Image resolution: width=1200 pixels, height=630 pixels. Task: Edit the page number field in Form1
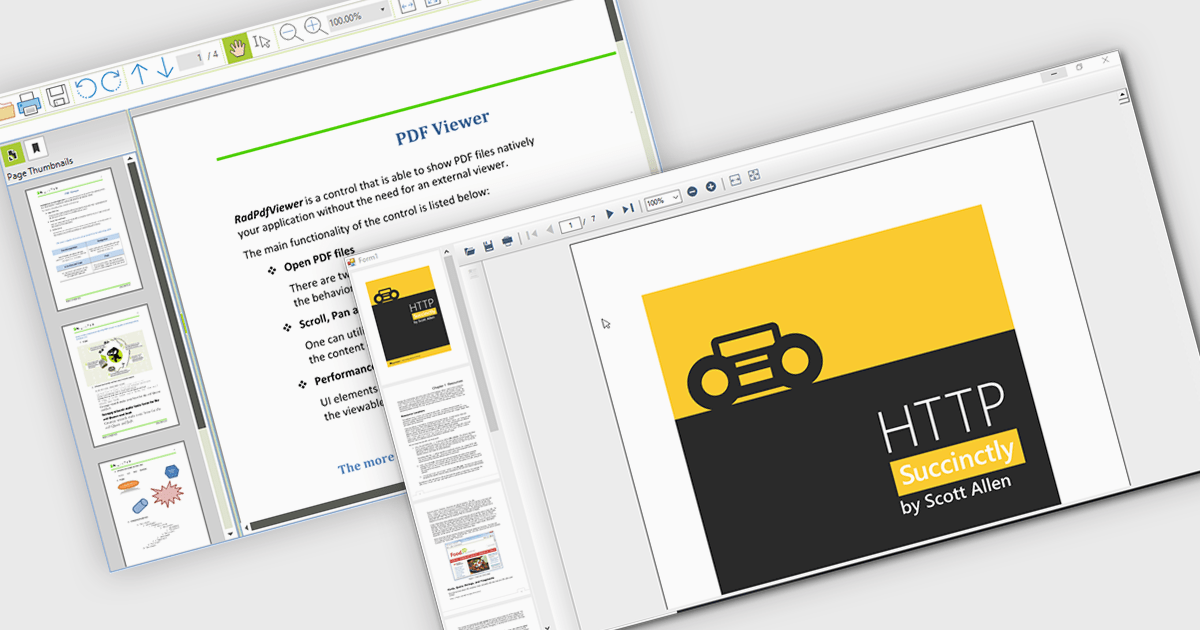pyautogui.click(x=571, y=225)
